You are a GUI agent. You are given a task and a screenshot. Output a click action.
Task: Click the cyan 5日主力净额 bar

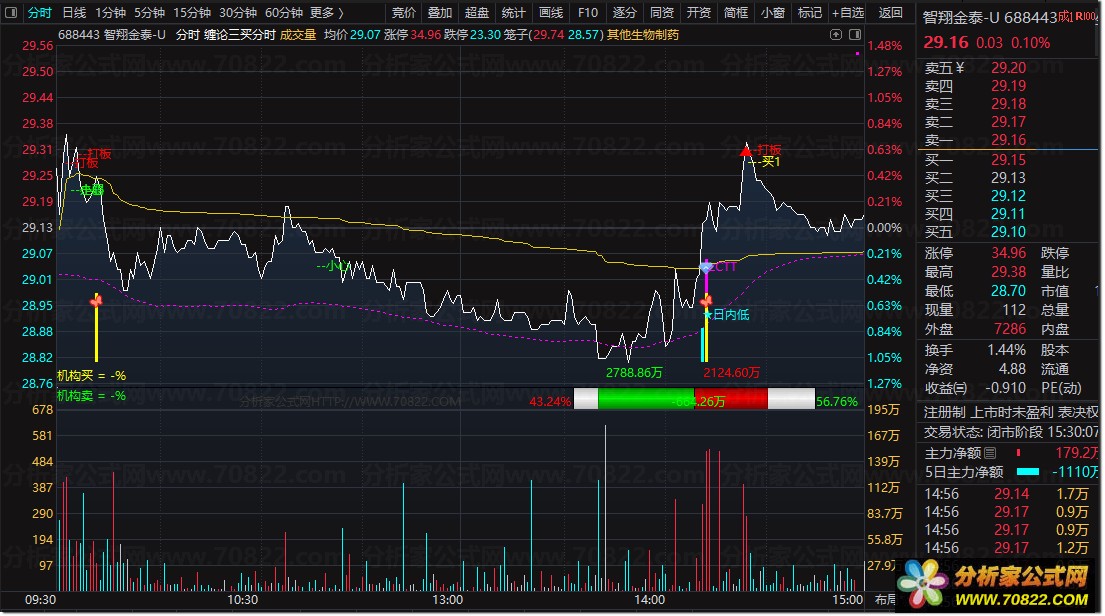pos(1028,472)
